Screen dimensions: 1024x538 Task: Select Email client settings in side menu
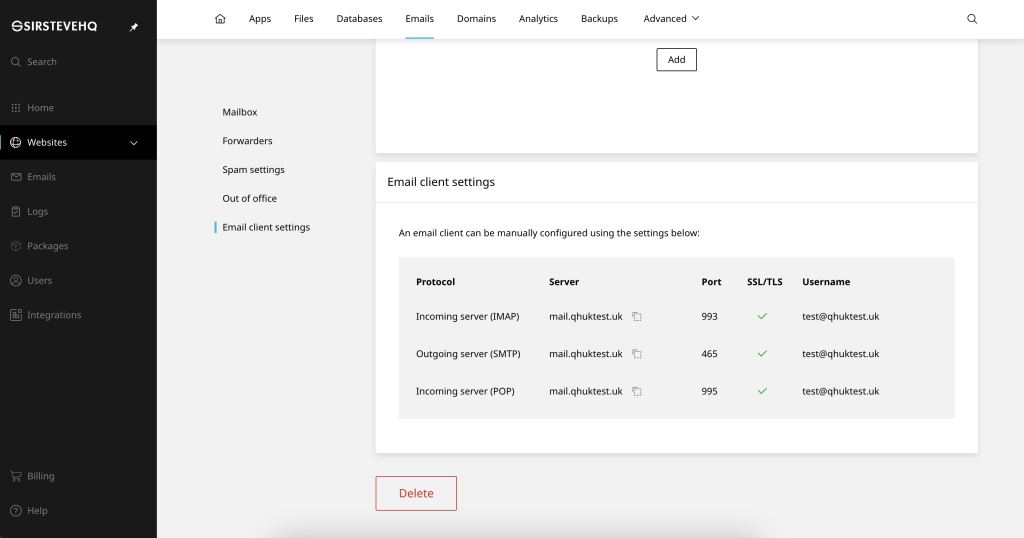point(266,227)
